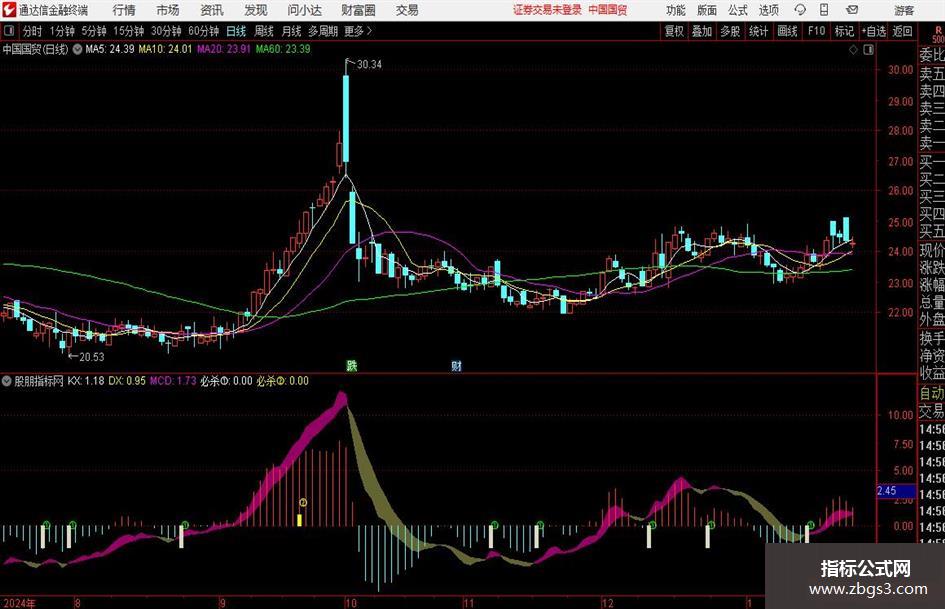This screenshot has height=609, width=945.
Task: Click the 游客 user label
Action: coord(903,10)
